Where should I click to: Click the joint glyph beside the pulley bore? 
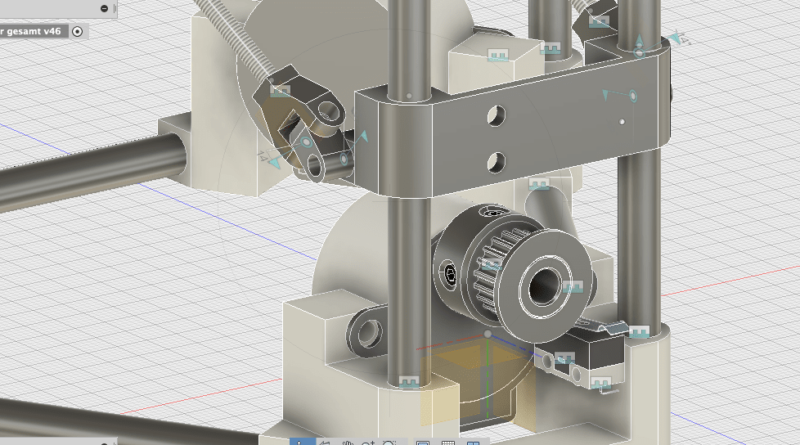(573, 287)
